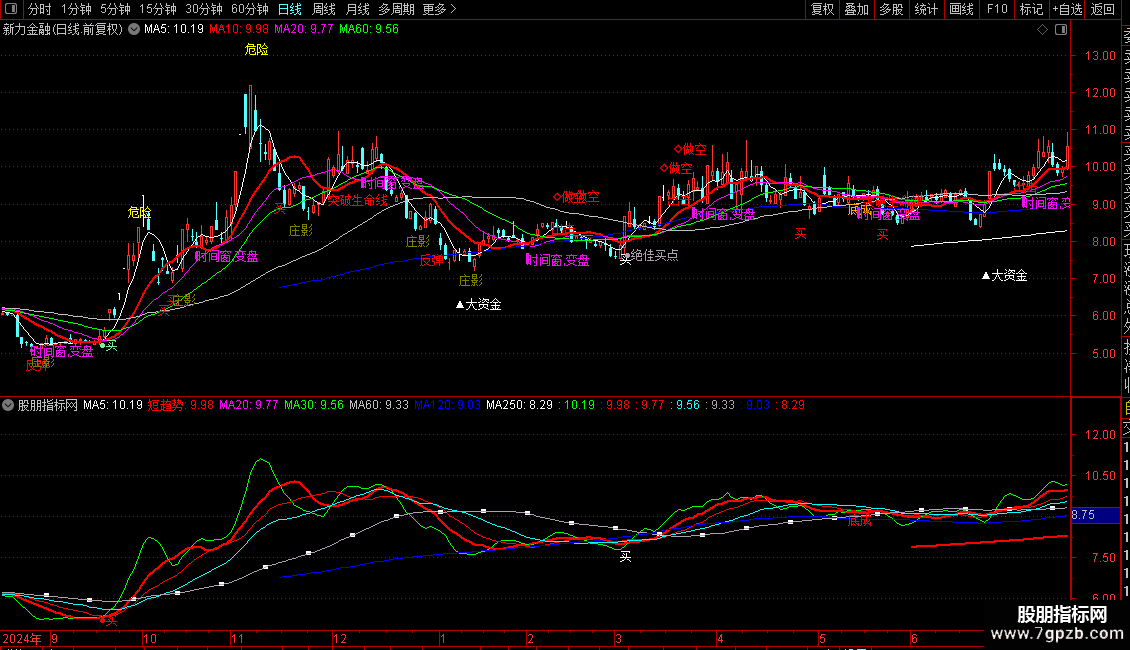This screenshot has width=1130, height=650.
Task: Select the magenta MA20: 9.77 in main header
Action: click(303, 30)
